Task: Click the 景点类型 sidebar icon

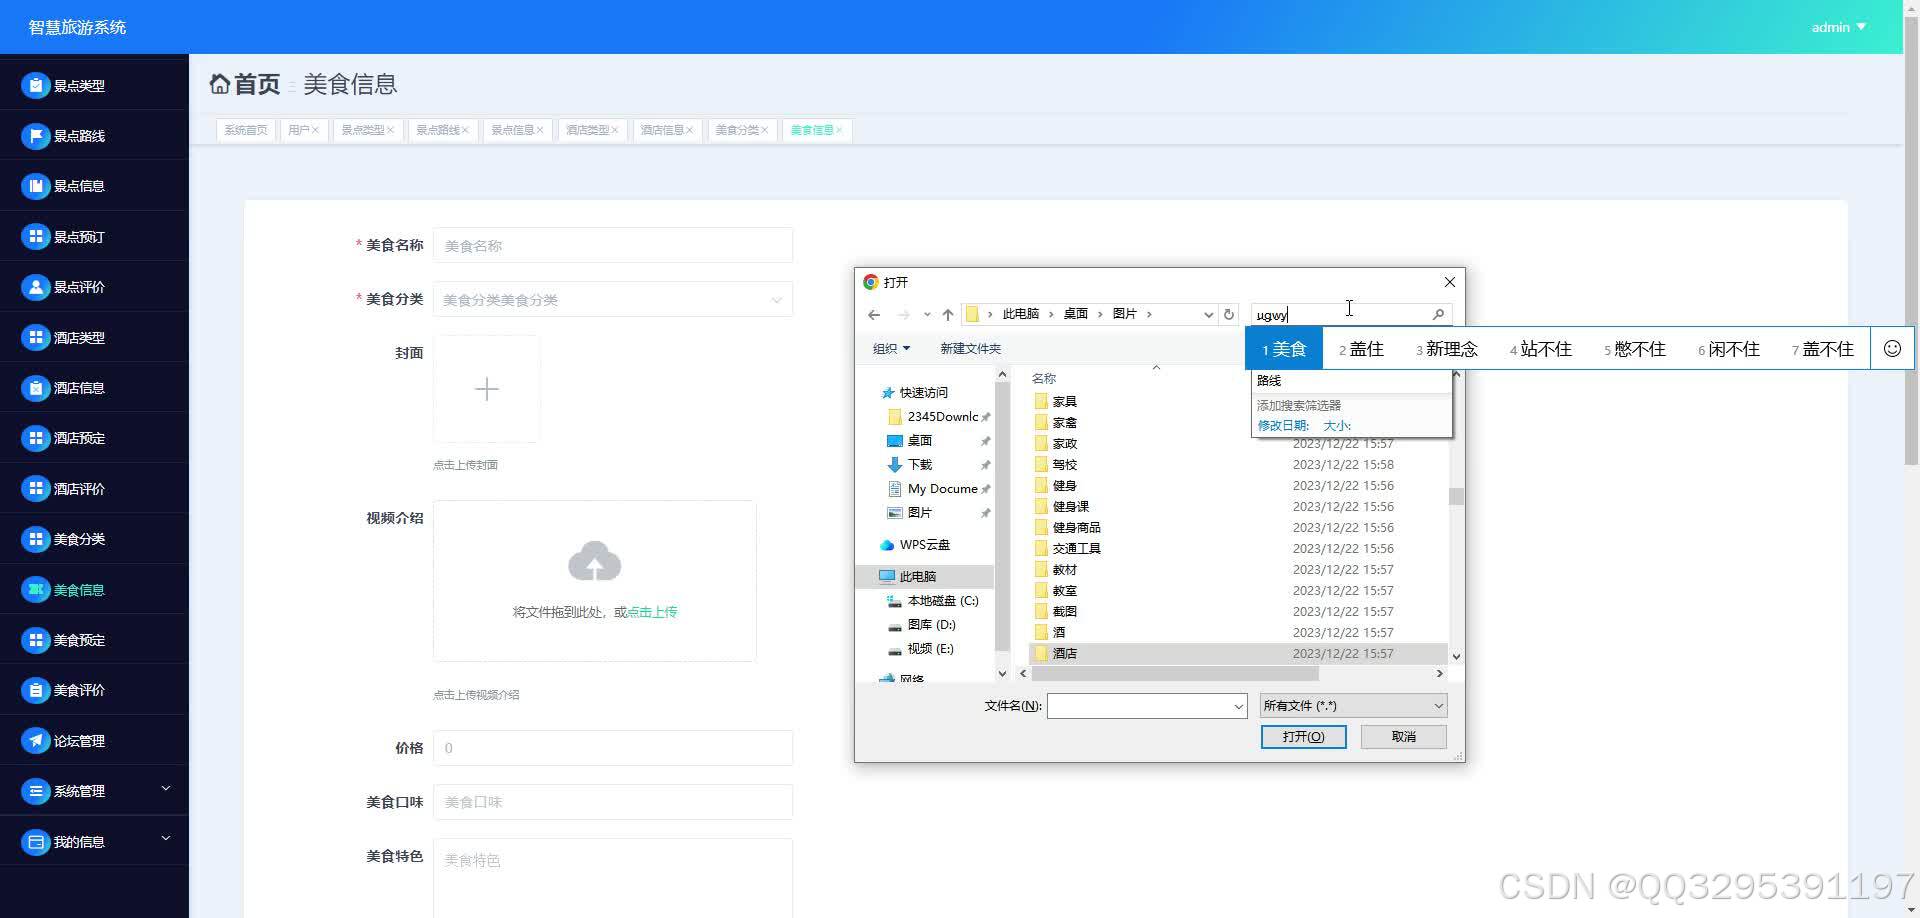Action: 36,86
